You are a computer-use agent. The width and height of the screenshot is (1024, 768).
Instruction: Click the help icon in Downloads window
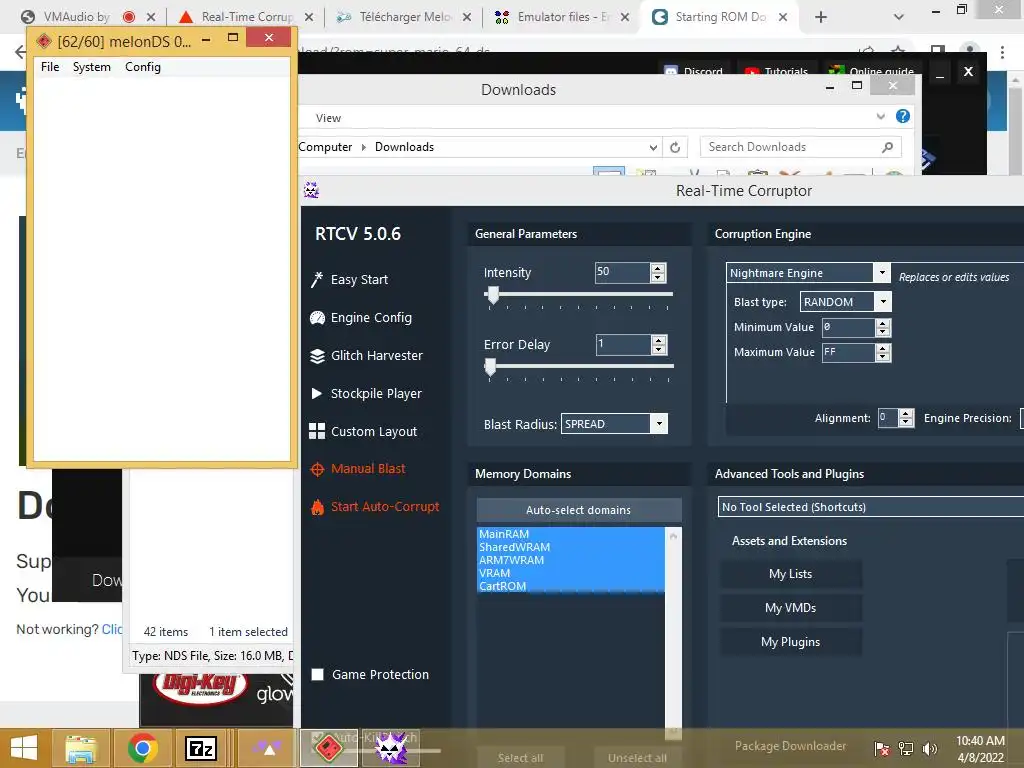903,116
